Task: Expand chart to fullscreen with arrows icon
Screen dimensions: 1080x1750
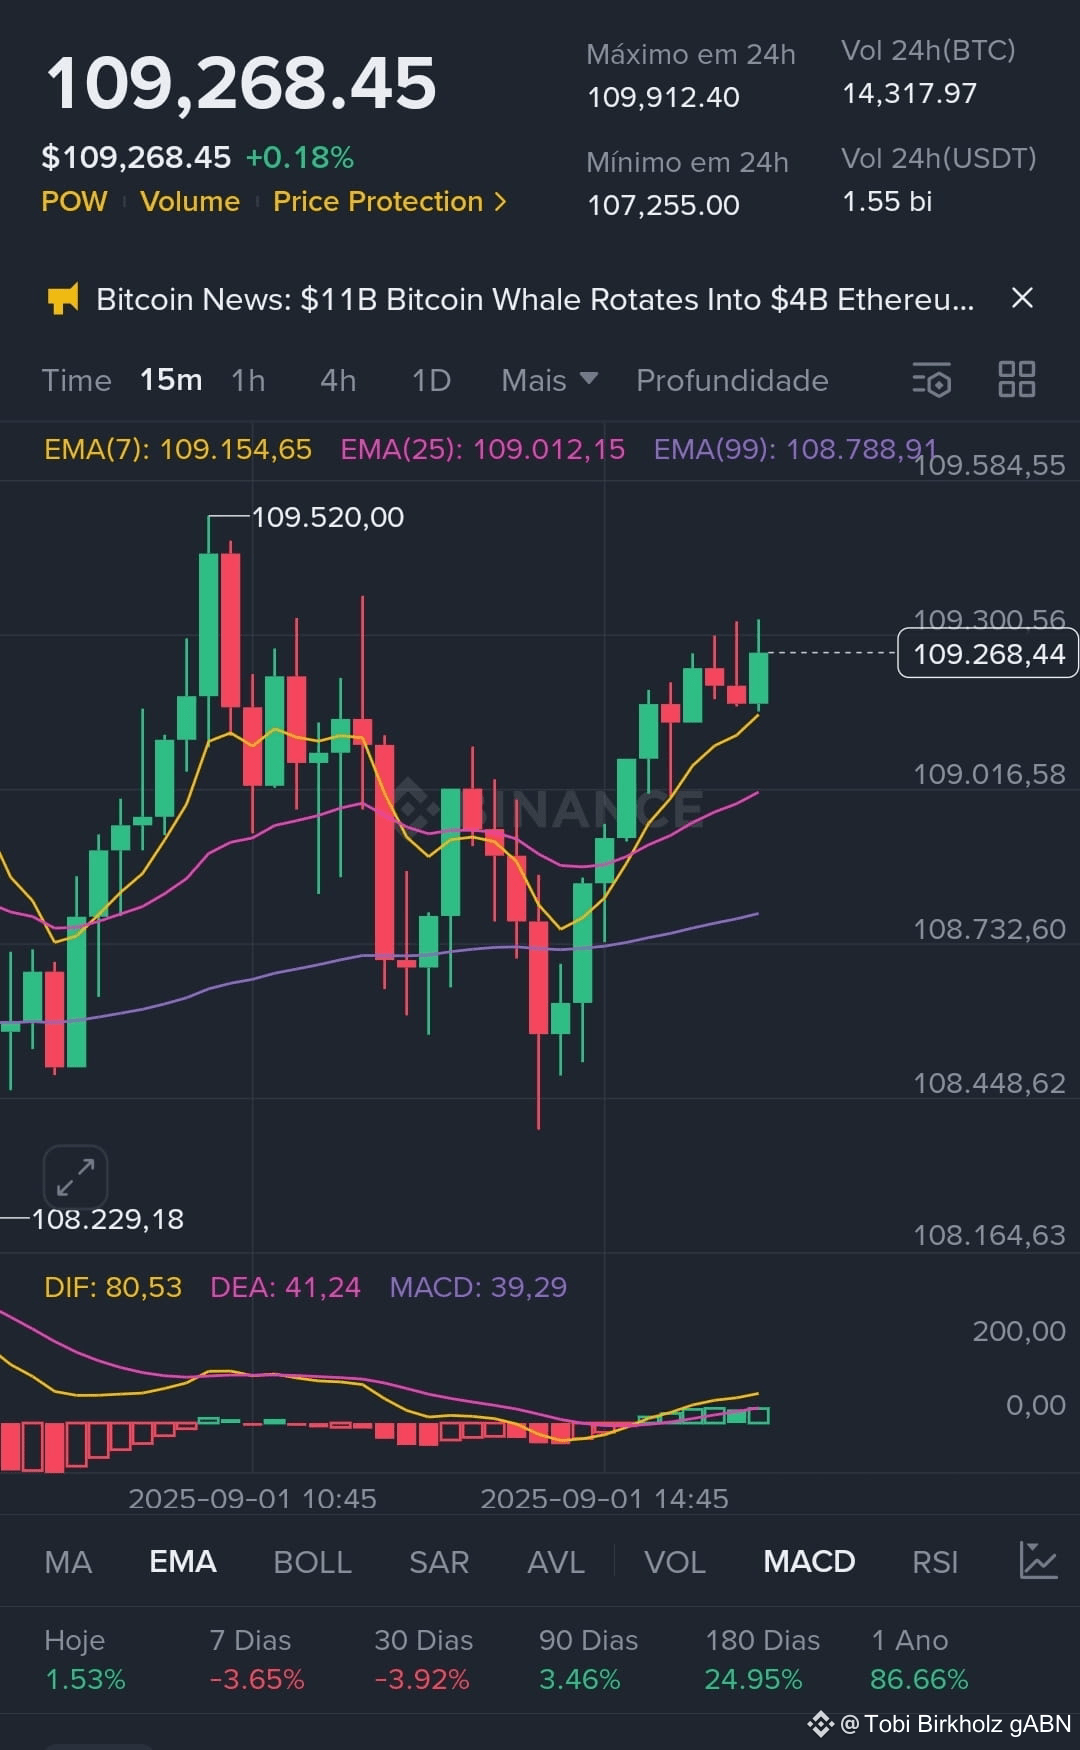Action: coord(75,1177)
